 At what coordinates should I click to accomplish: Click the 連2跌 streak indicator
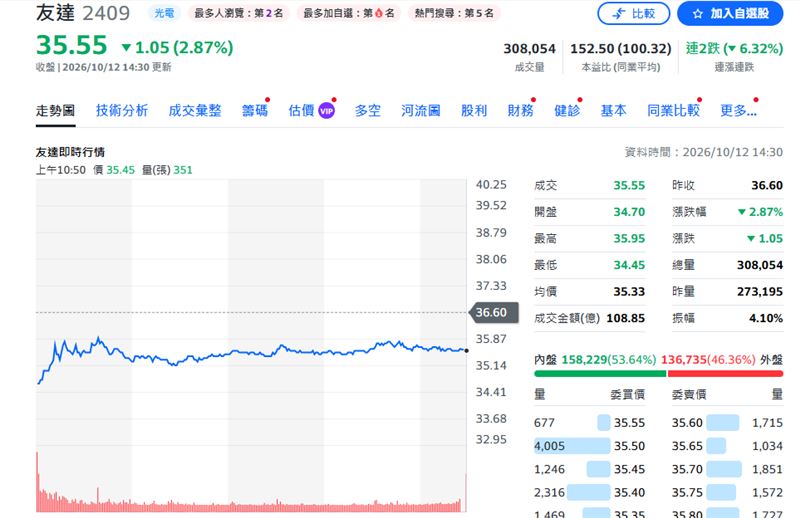click(734, 48)
